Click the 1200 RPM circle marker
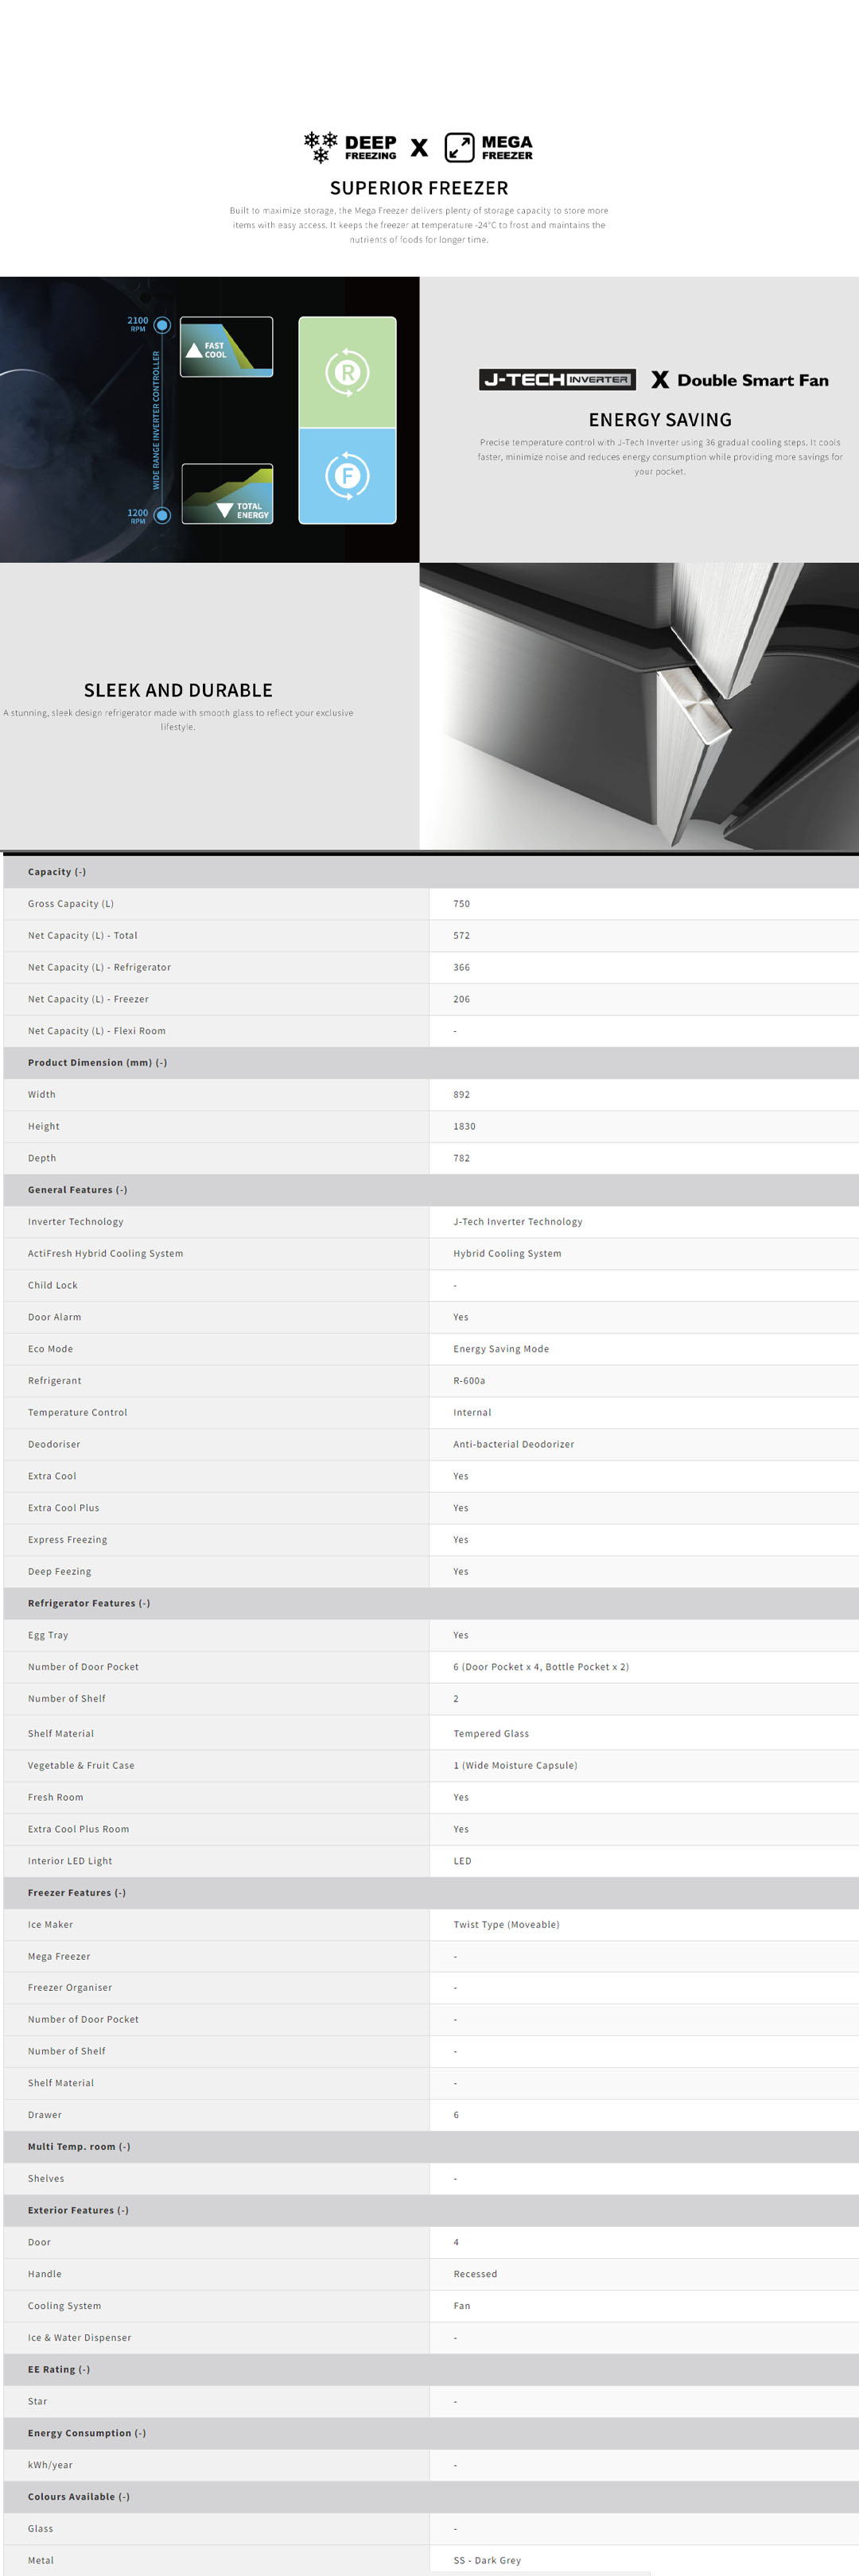Screen dimensions: 859x2576 (162, 515)
